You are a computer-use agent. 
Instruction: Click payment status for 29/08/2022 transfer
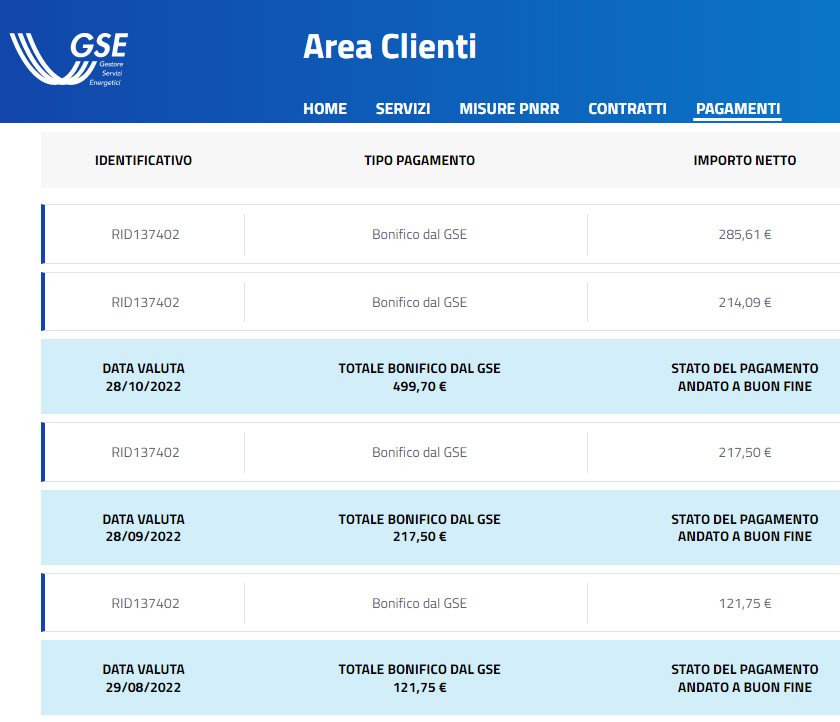[x=745, y=678]
